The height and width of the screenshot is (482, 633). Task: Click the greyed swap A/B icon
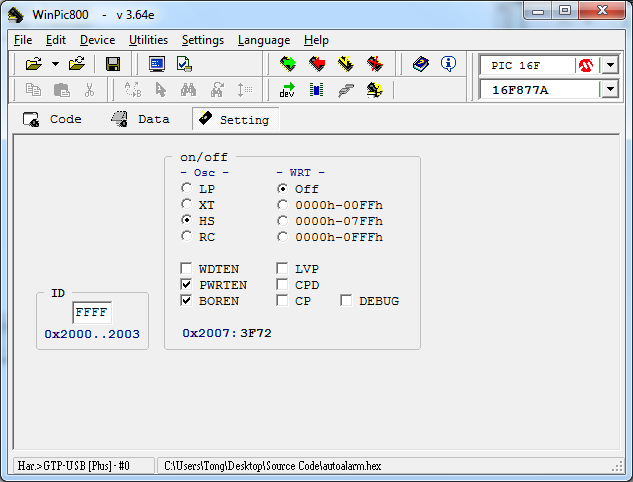pyautogui.click(x=132, y=90)
